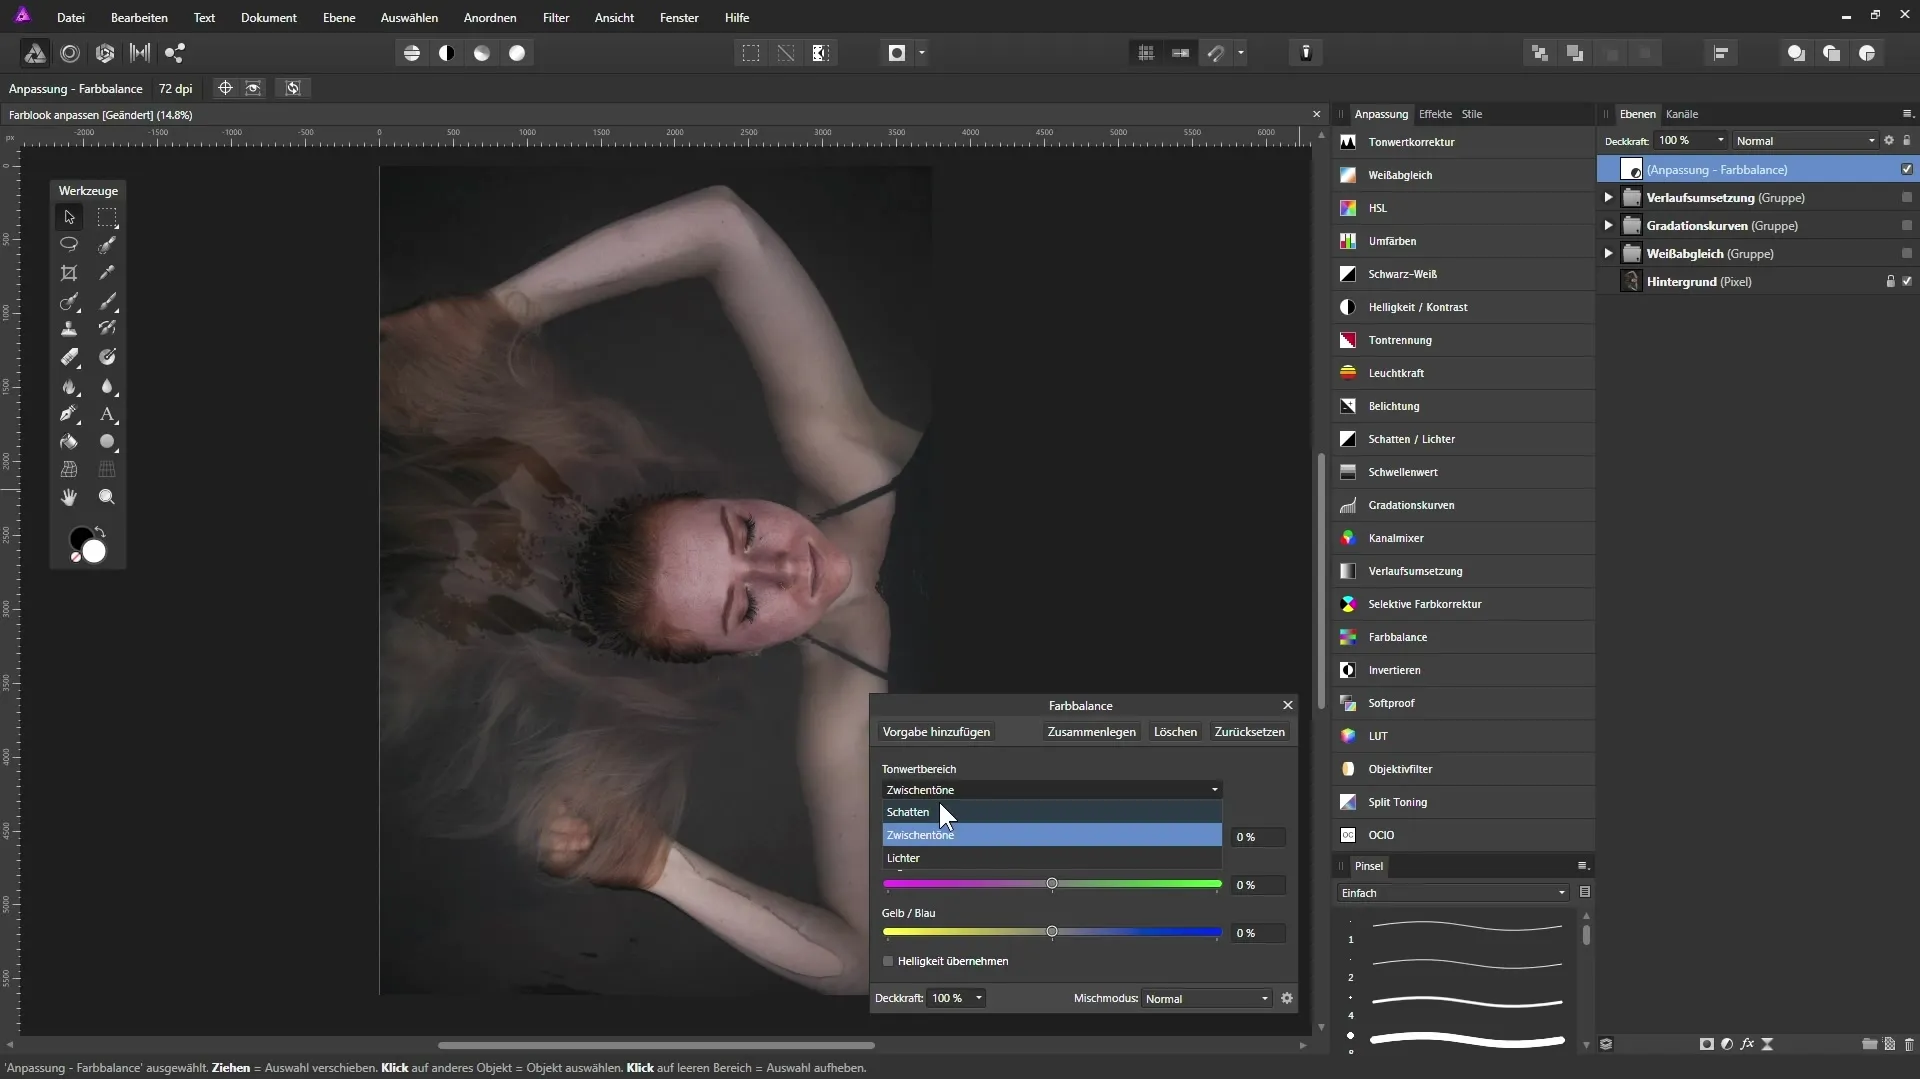
Task: Click layer fx effects icon
Action: pyautogui.click(x=1747, y=1044)
